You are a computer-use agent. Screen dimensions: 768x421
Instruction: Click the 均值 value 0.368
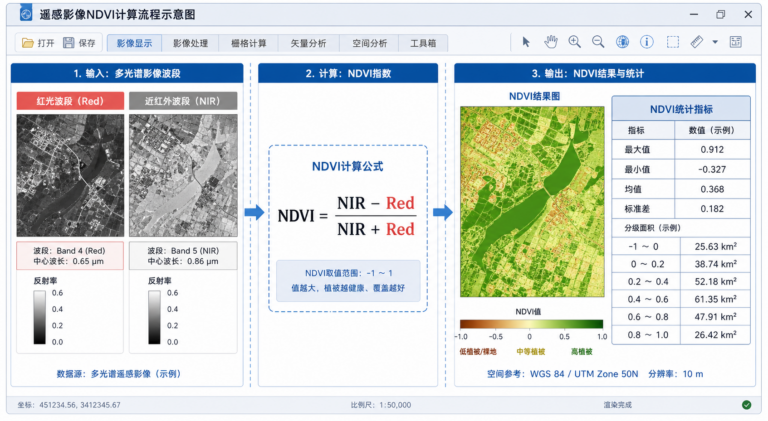(712, 189)
